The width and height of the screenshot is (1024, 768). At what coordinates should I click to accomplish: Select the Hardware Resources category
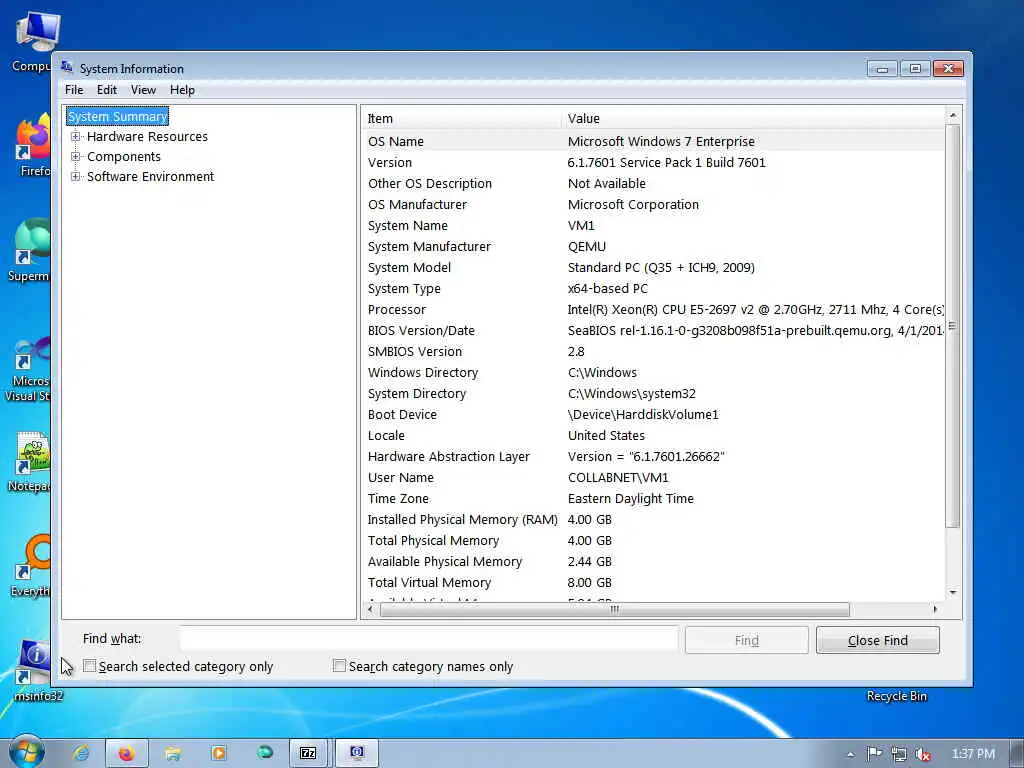[147, 136]
